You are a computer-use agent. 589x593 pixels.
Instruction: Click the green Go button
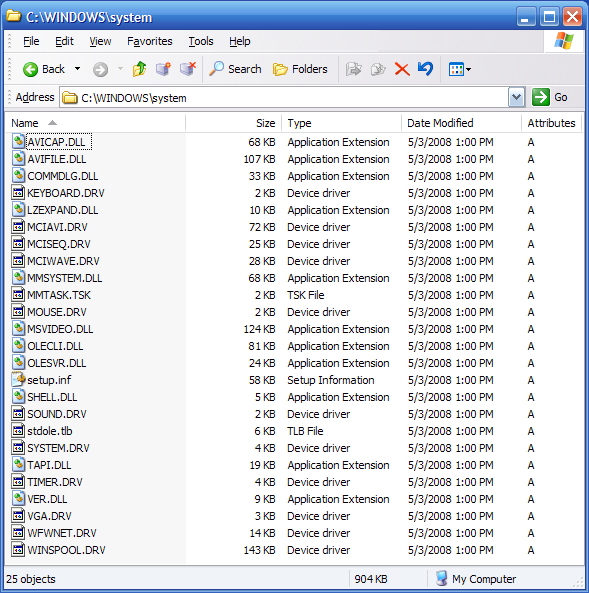coord(550,98)
